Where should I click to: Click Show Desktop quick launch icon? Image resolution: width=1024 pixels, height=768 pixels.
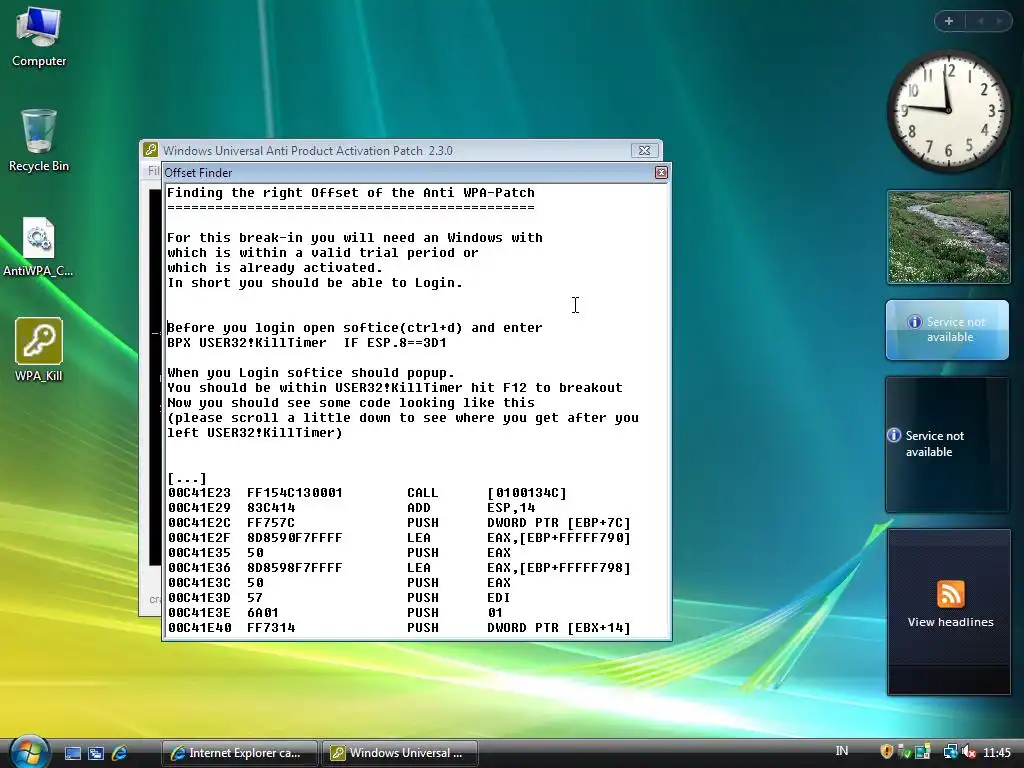73,753
